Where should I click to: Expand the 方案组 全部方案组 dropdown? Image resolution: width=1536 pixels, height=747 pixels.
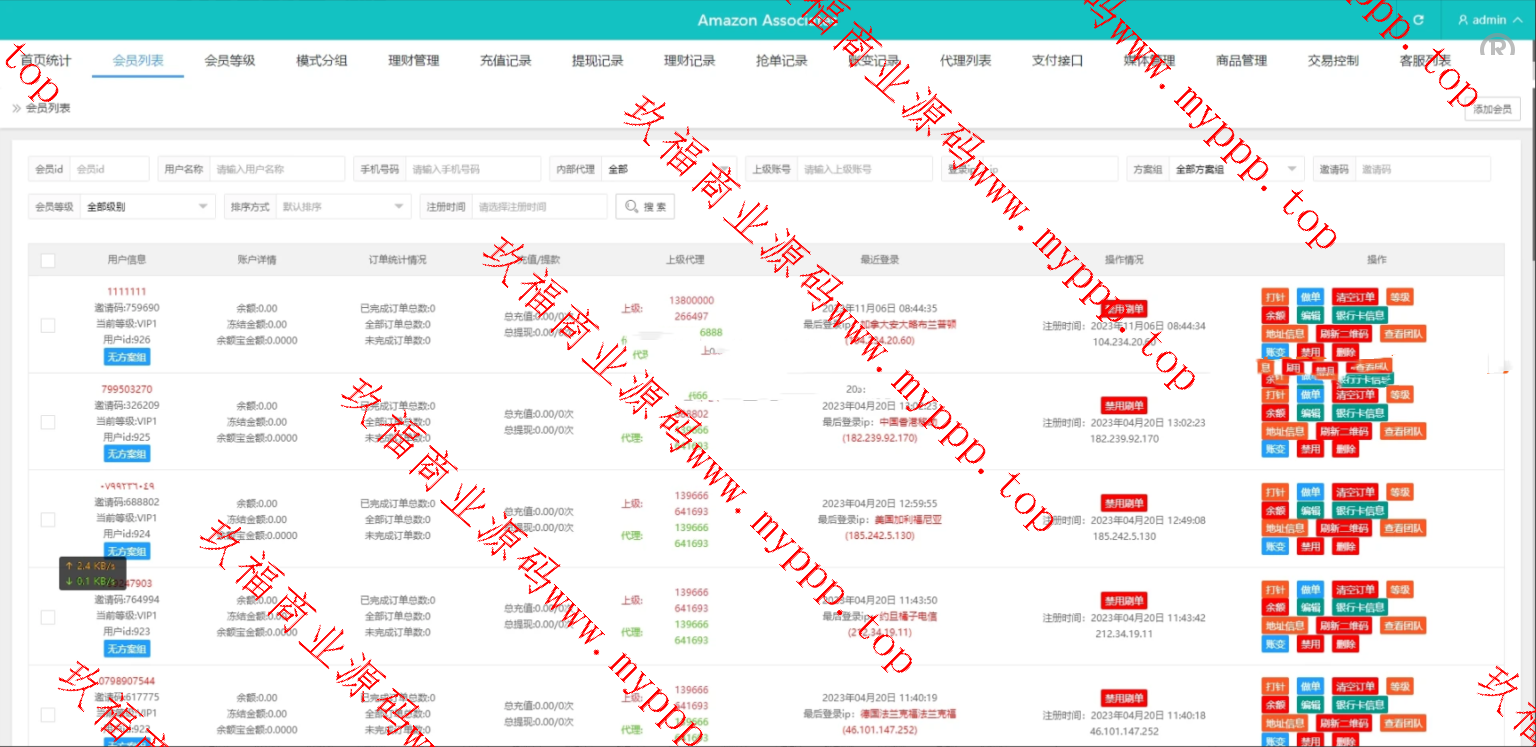[x=1237, y=169]
